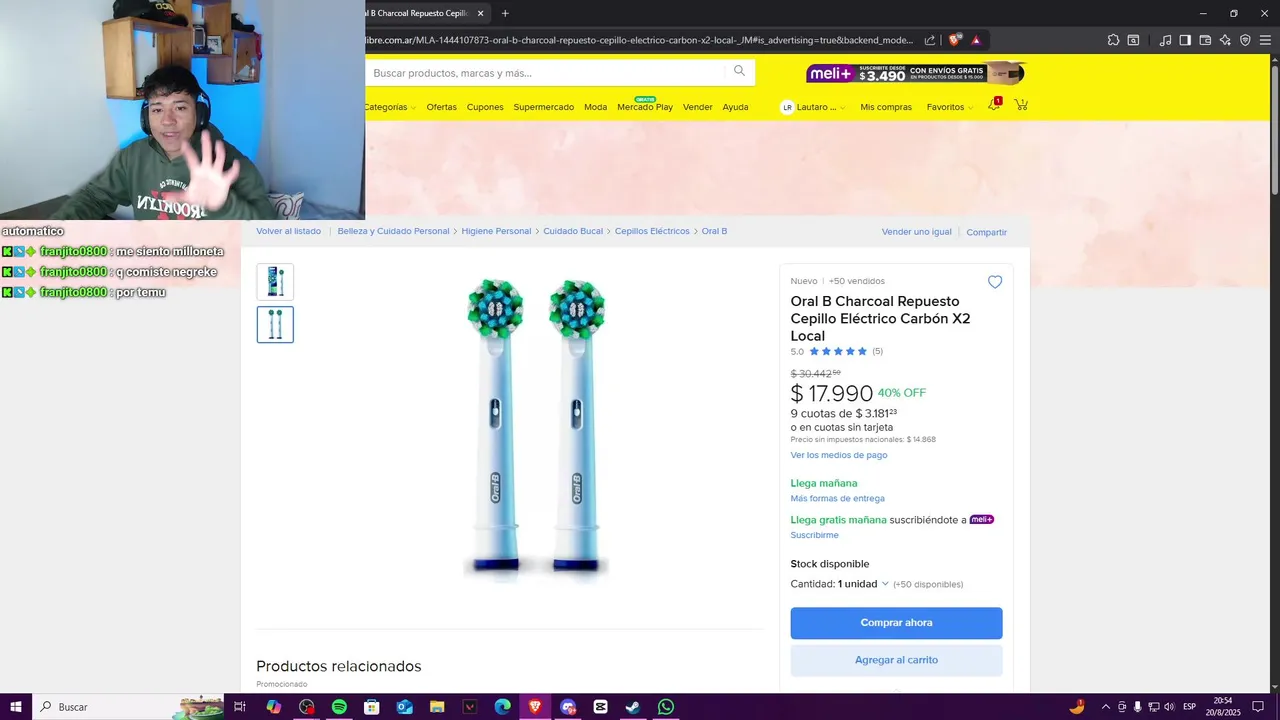The image size is (1280, 720).
Task: Click the search magnifier icon in MercadoLibre
Action: click(739, 71)
